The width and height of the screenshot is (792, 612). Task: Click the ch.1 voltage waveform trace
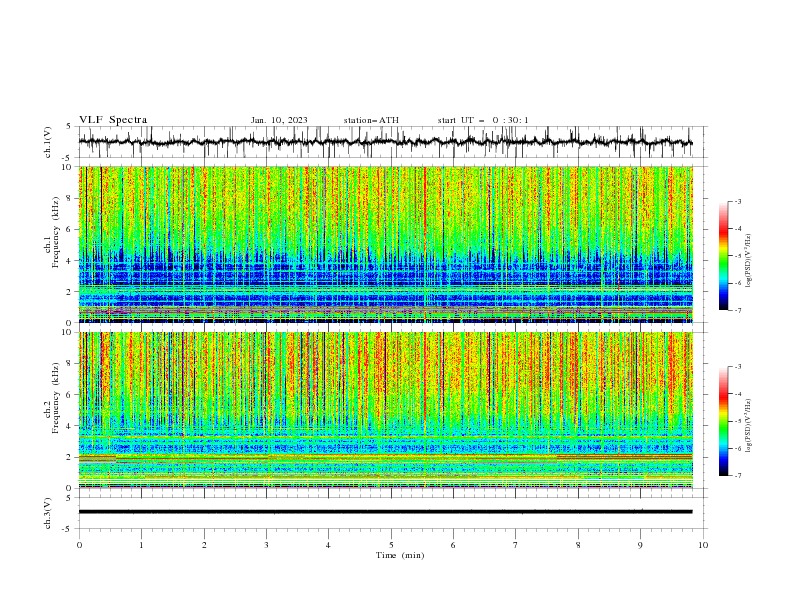[x=385, y=142]
